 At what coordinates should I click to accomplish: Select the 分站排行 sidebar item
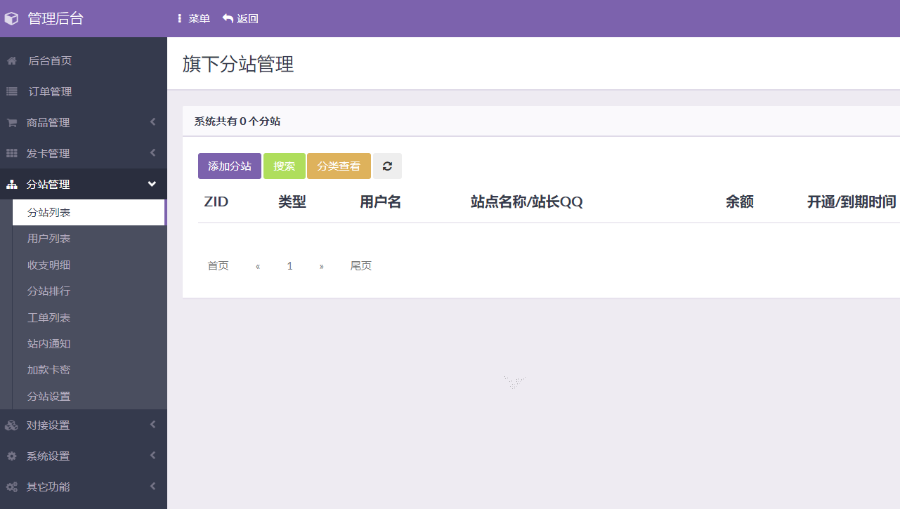[49, 291]
